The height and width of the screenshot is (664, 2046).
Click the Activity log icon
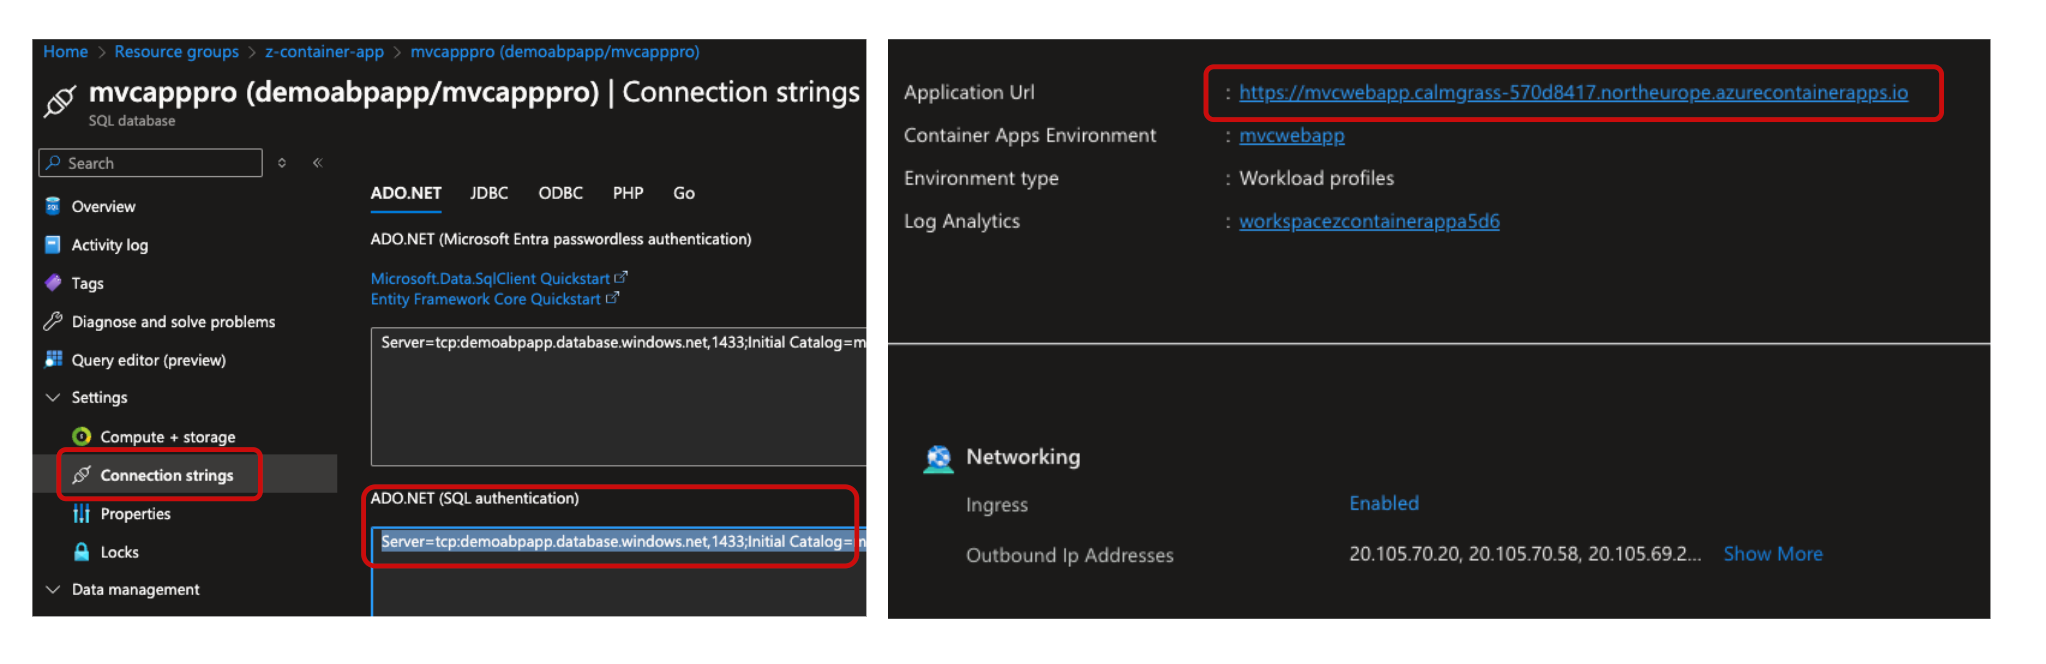point(53,245)
